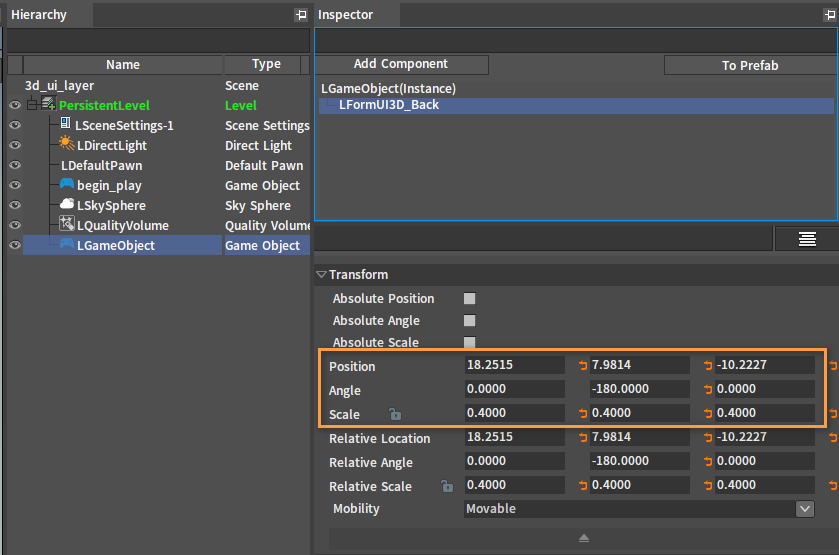Click the LQualityVolume icon
Image resolution: width=839 pixels, height=555 pixels.
(x=66, y=223)
